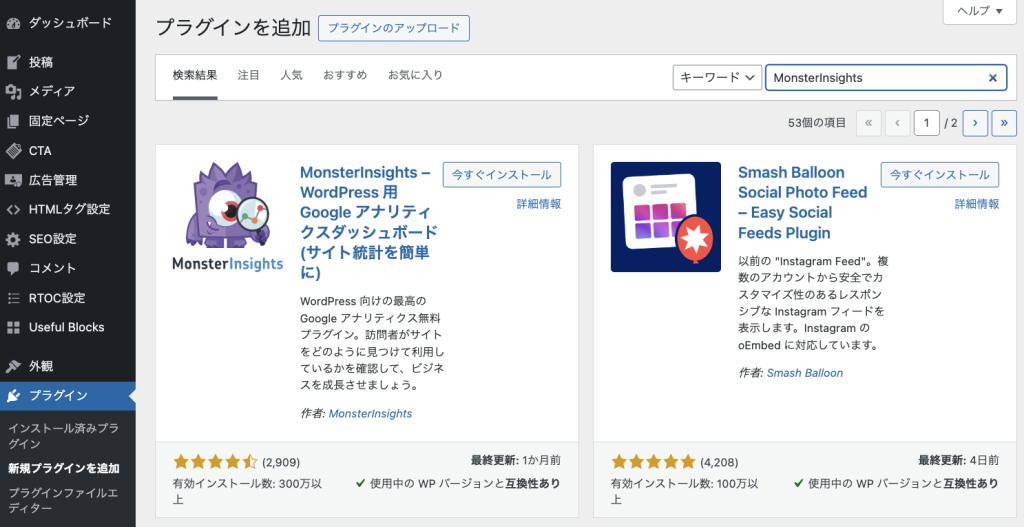
Task: Open ダッシュボード menu item
Action: [68, 23]
